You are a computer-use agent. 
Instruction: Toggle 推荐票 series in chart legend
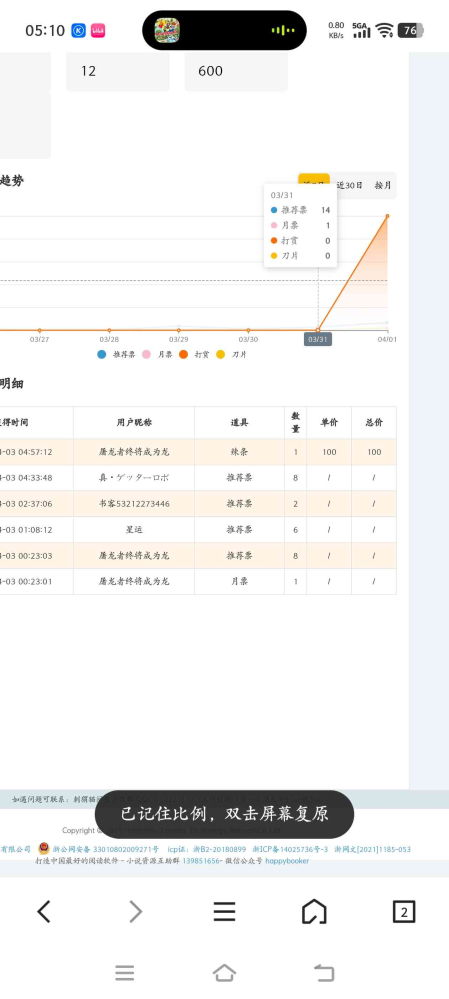coord(117,354)
